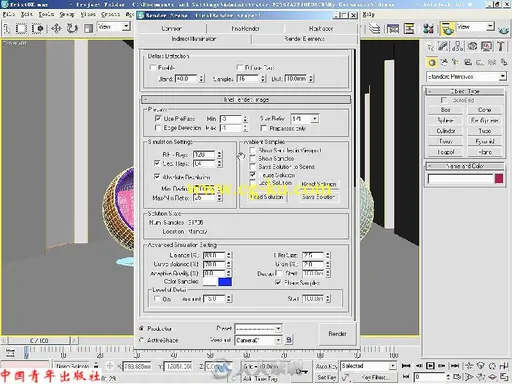Screen dimensions: 512x384
Task: Toggle the Prepass only checkbox
Action: point(264,128)
